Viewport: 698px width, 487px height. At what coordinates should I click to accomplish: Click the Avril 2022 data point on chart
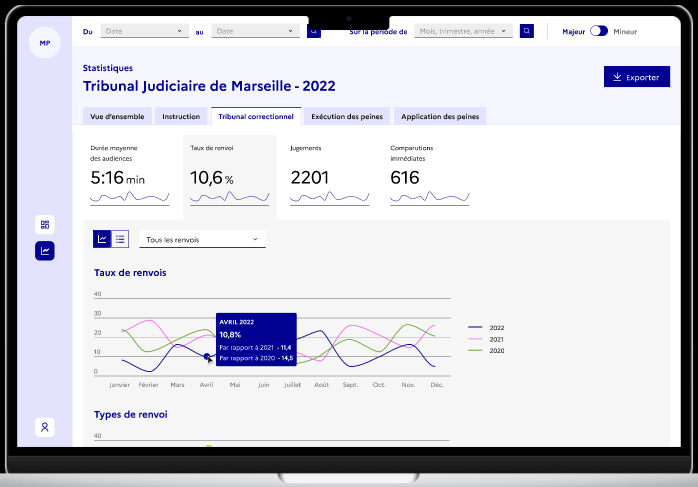click(x=207, y=356)
